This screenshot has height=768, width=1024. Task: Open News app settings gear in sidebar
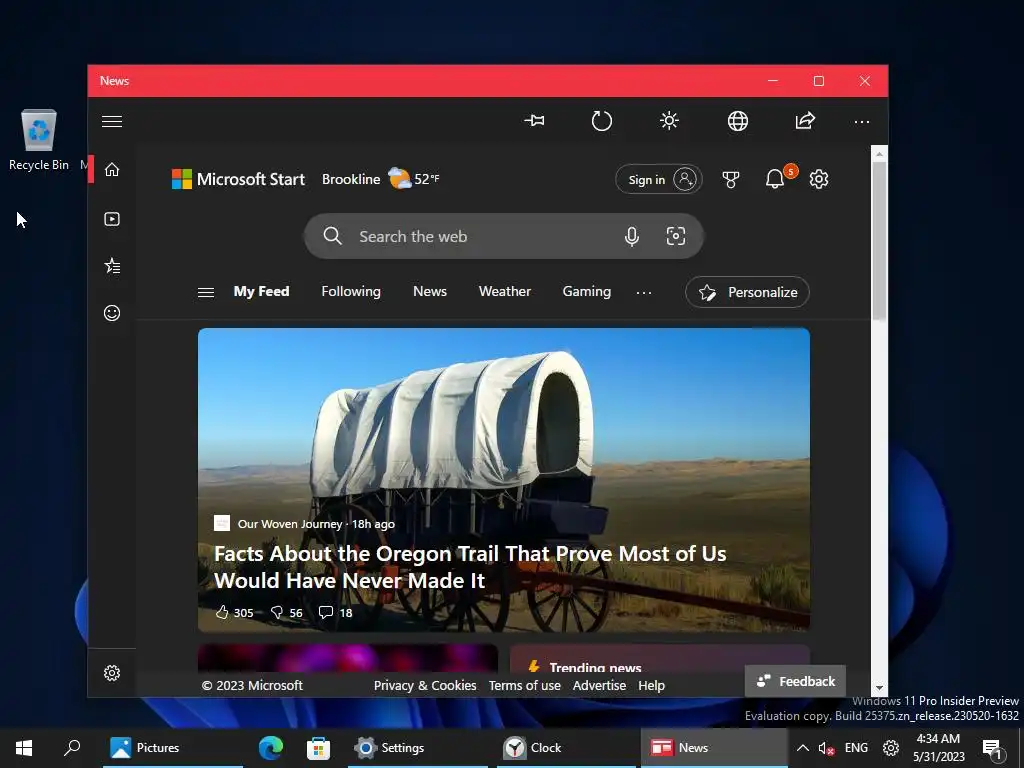tap(112, 673)
